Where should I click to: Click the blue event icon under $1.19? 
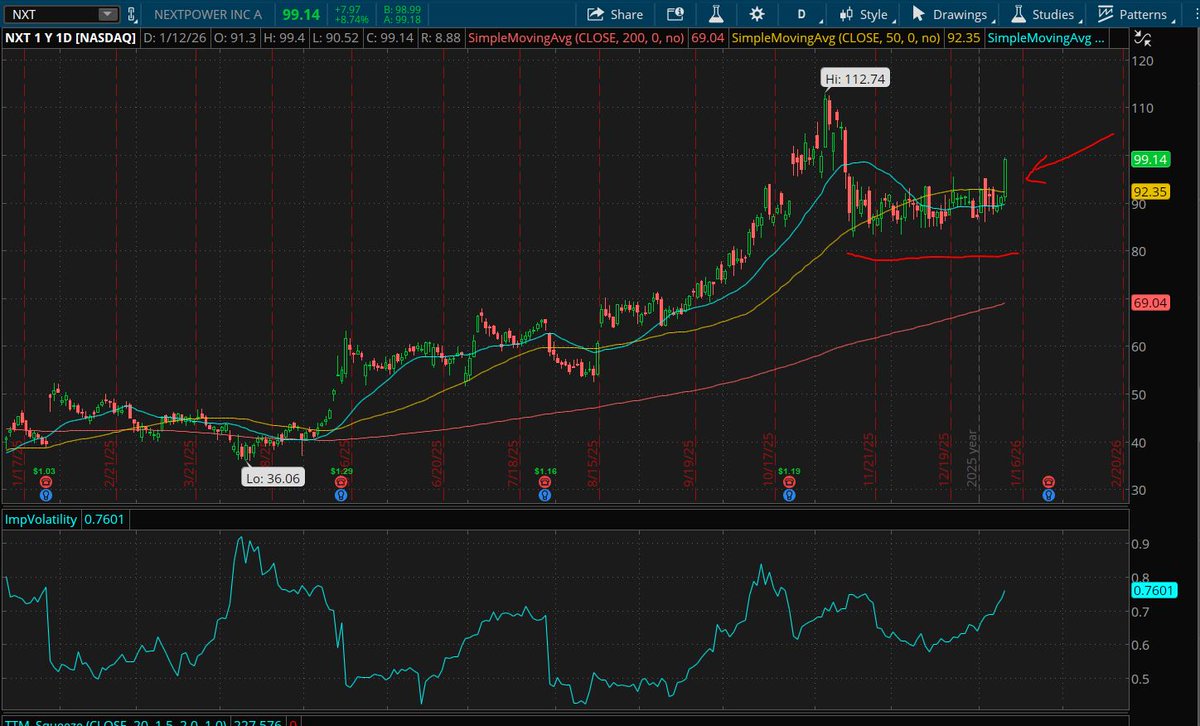(x=790, y=493)
